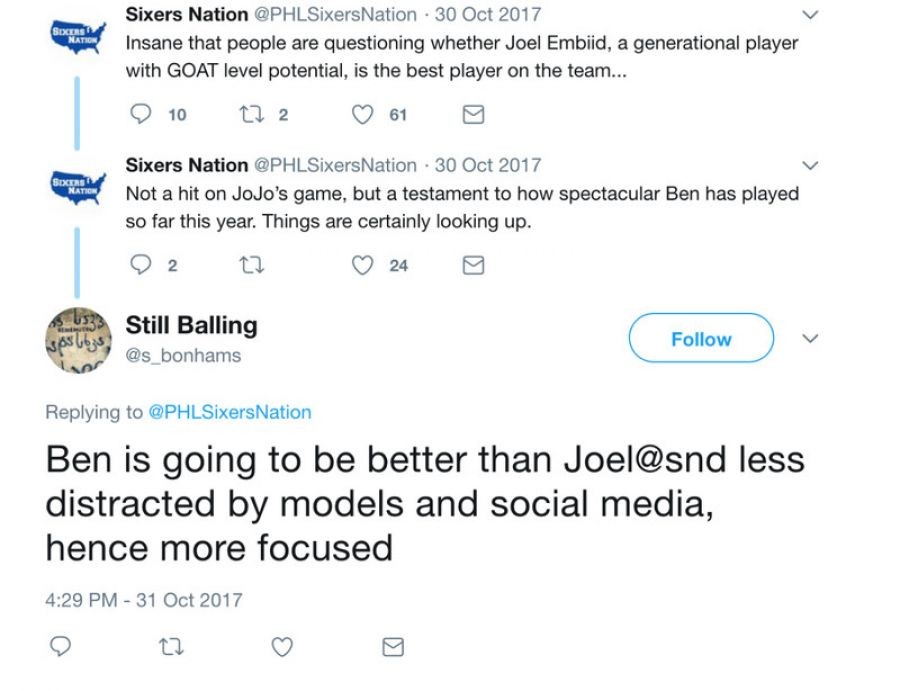Viewport: 900px width, 691px height.
Task: View Still Balling's profile avatar
Action: tap(74, 341)
